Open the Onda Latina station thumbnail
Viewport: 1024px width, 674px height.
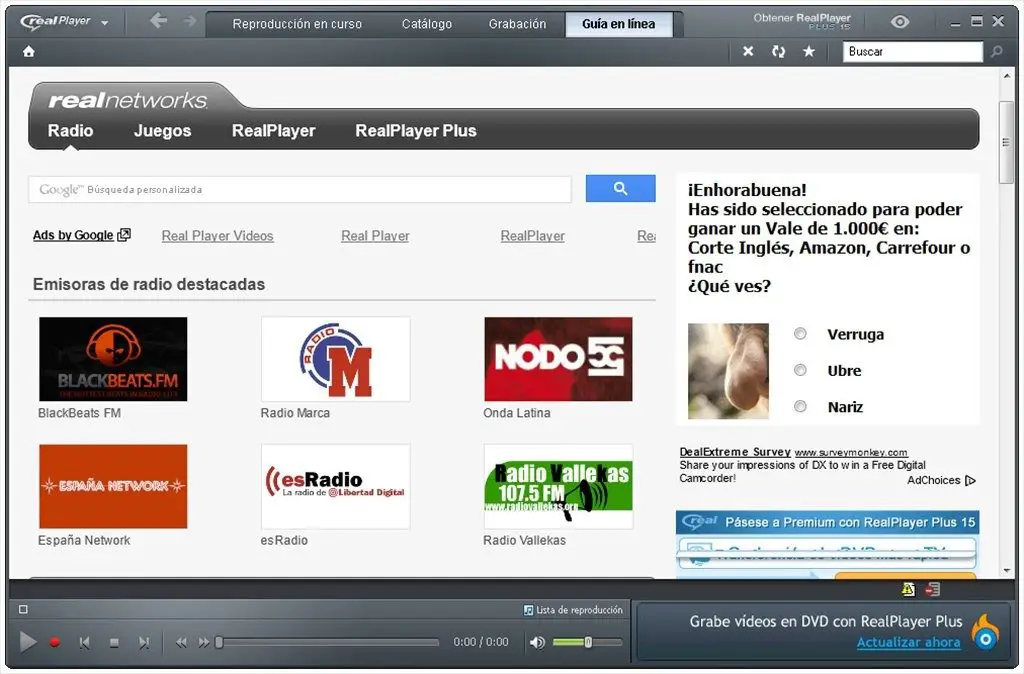[x=558, y=359]
